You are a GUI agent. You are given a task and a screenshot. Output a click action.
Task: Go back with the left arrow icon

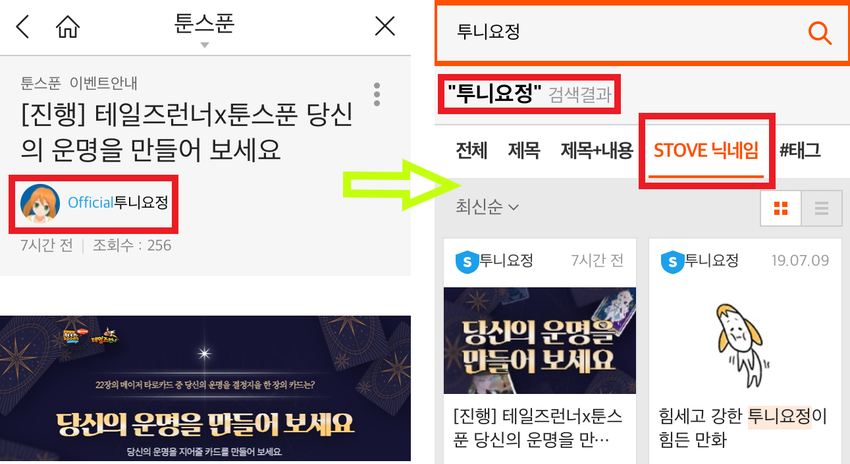tap(22, 27)
